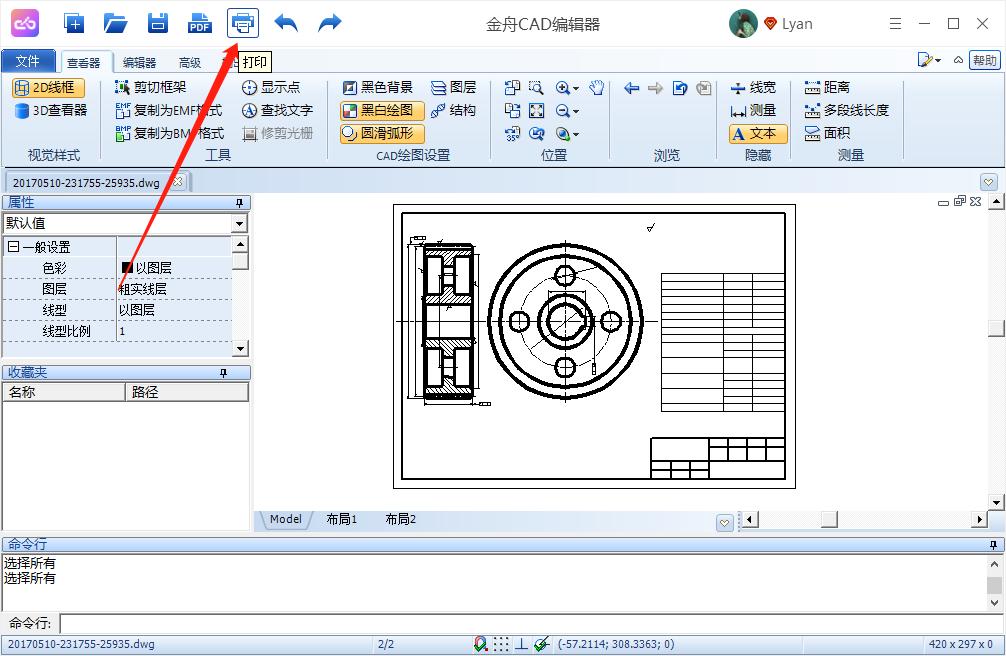Toggle the 2D线框 wireframe mode
Screen dimensions: 1006x656
click(47, 88)
